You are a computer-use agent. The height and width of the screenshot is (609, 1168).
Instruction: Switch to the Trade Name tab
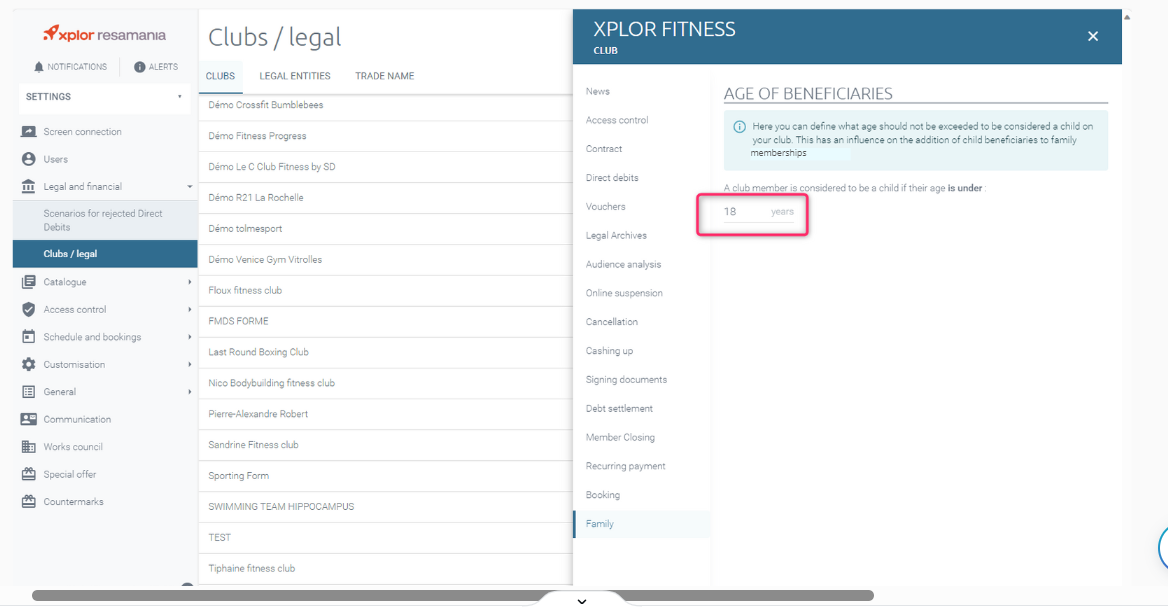(384, 76)
